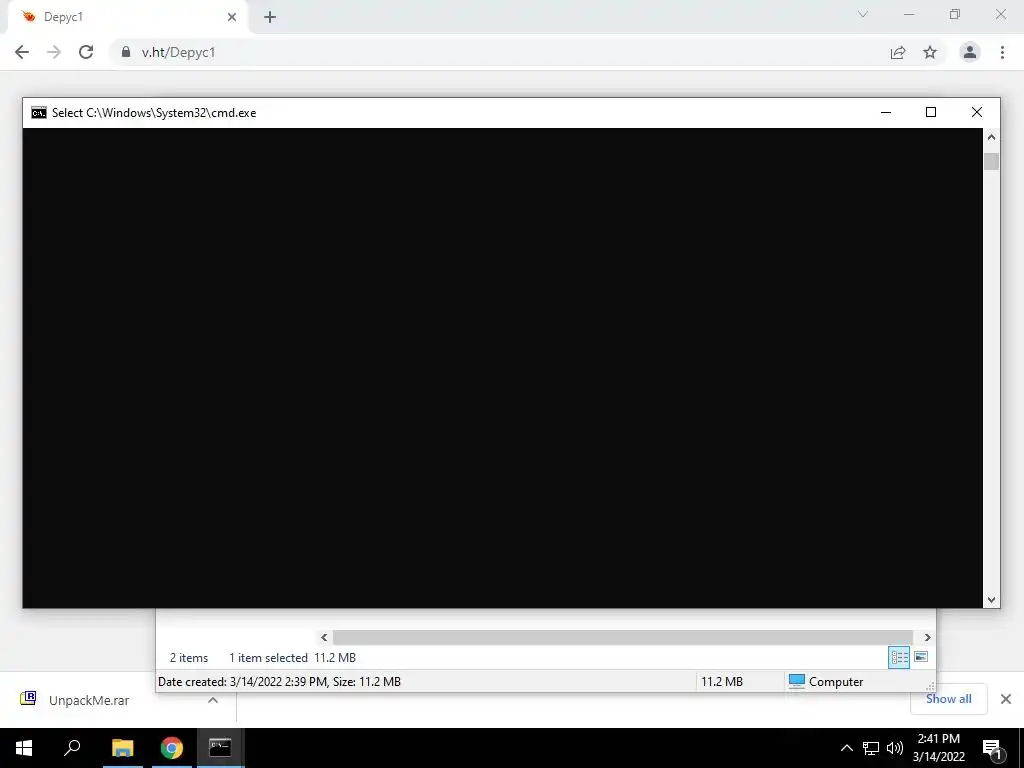Switch to Chrome from taskbar
The image size is (1024, 768).
[172, 748]
